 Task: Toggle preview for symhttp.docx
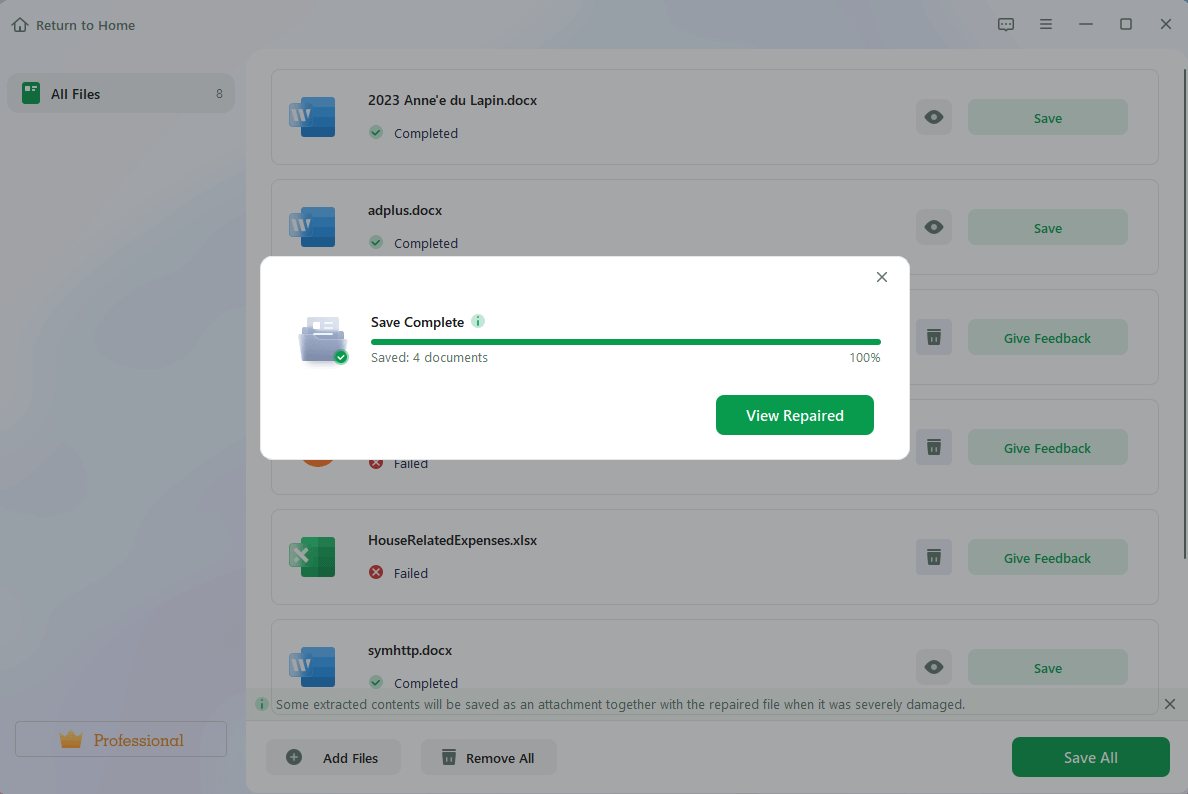(933, 667)
